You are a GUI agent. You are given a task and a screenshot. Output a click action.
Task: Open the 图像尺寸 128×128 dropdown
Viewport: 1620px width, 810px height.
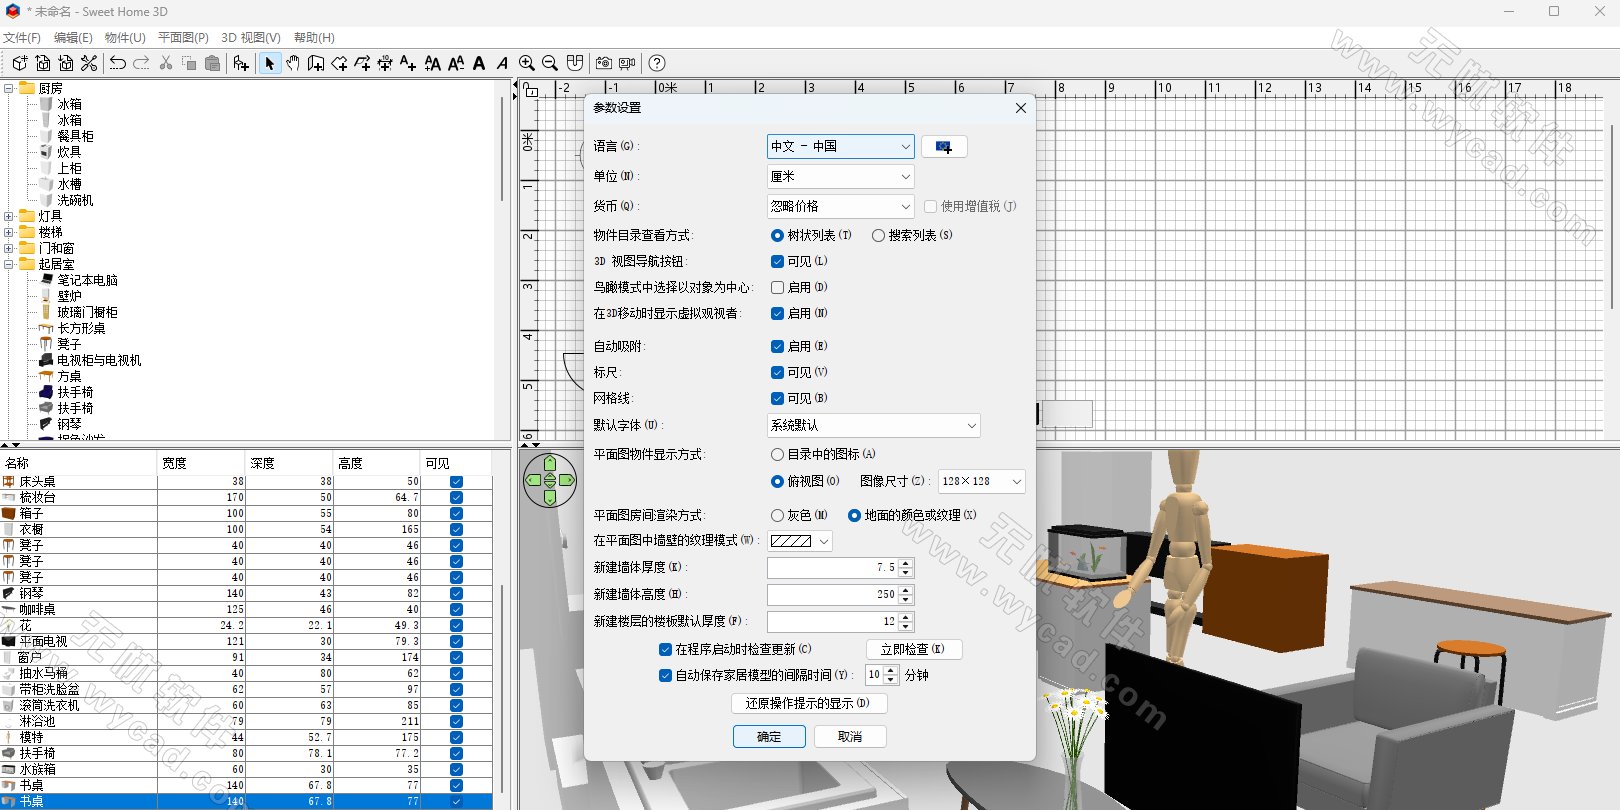(981, 481)
